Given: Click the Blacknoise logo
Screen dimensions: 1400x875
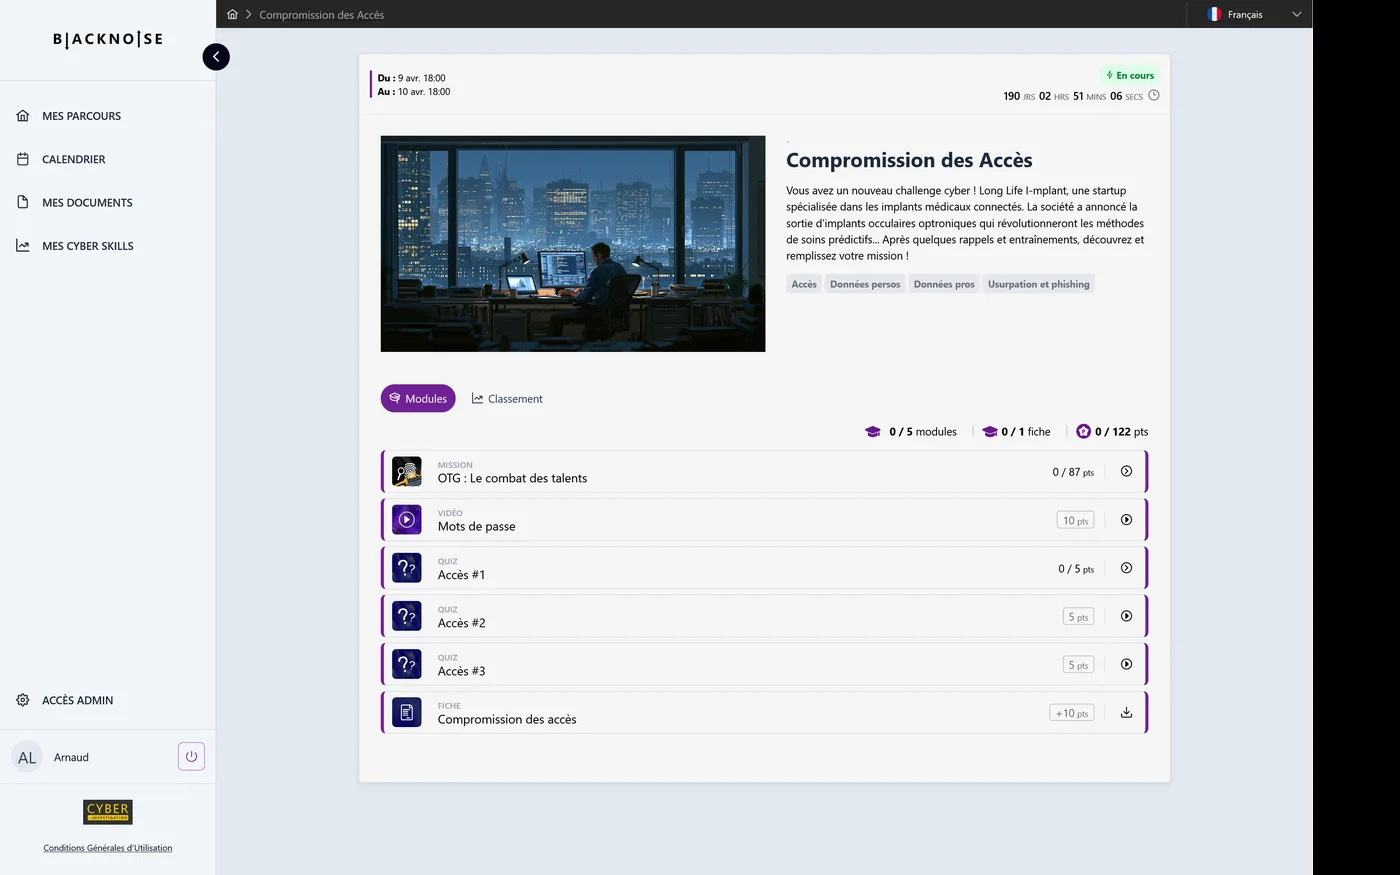Looking at the screenshot, I should [x=108, y=39].
